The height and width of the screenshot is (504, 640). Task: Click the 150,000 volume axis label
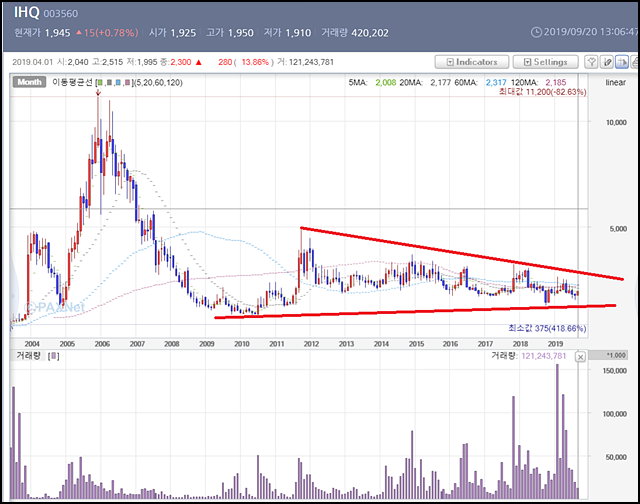pyautogui.click(x=614, y=371)
